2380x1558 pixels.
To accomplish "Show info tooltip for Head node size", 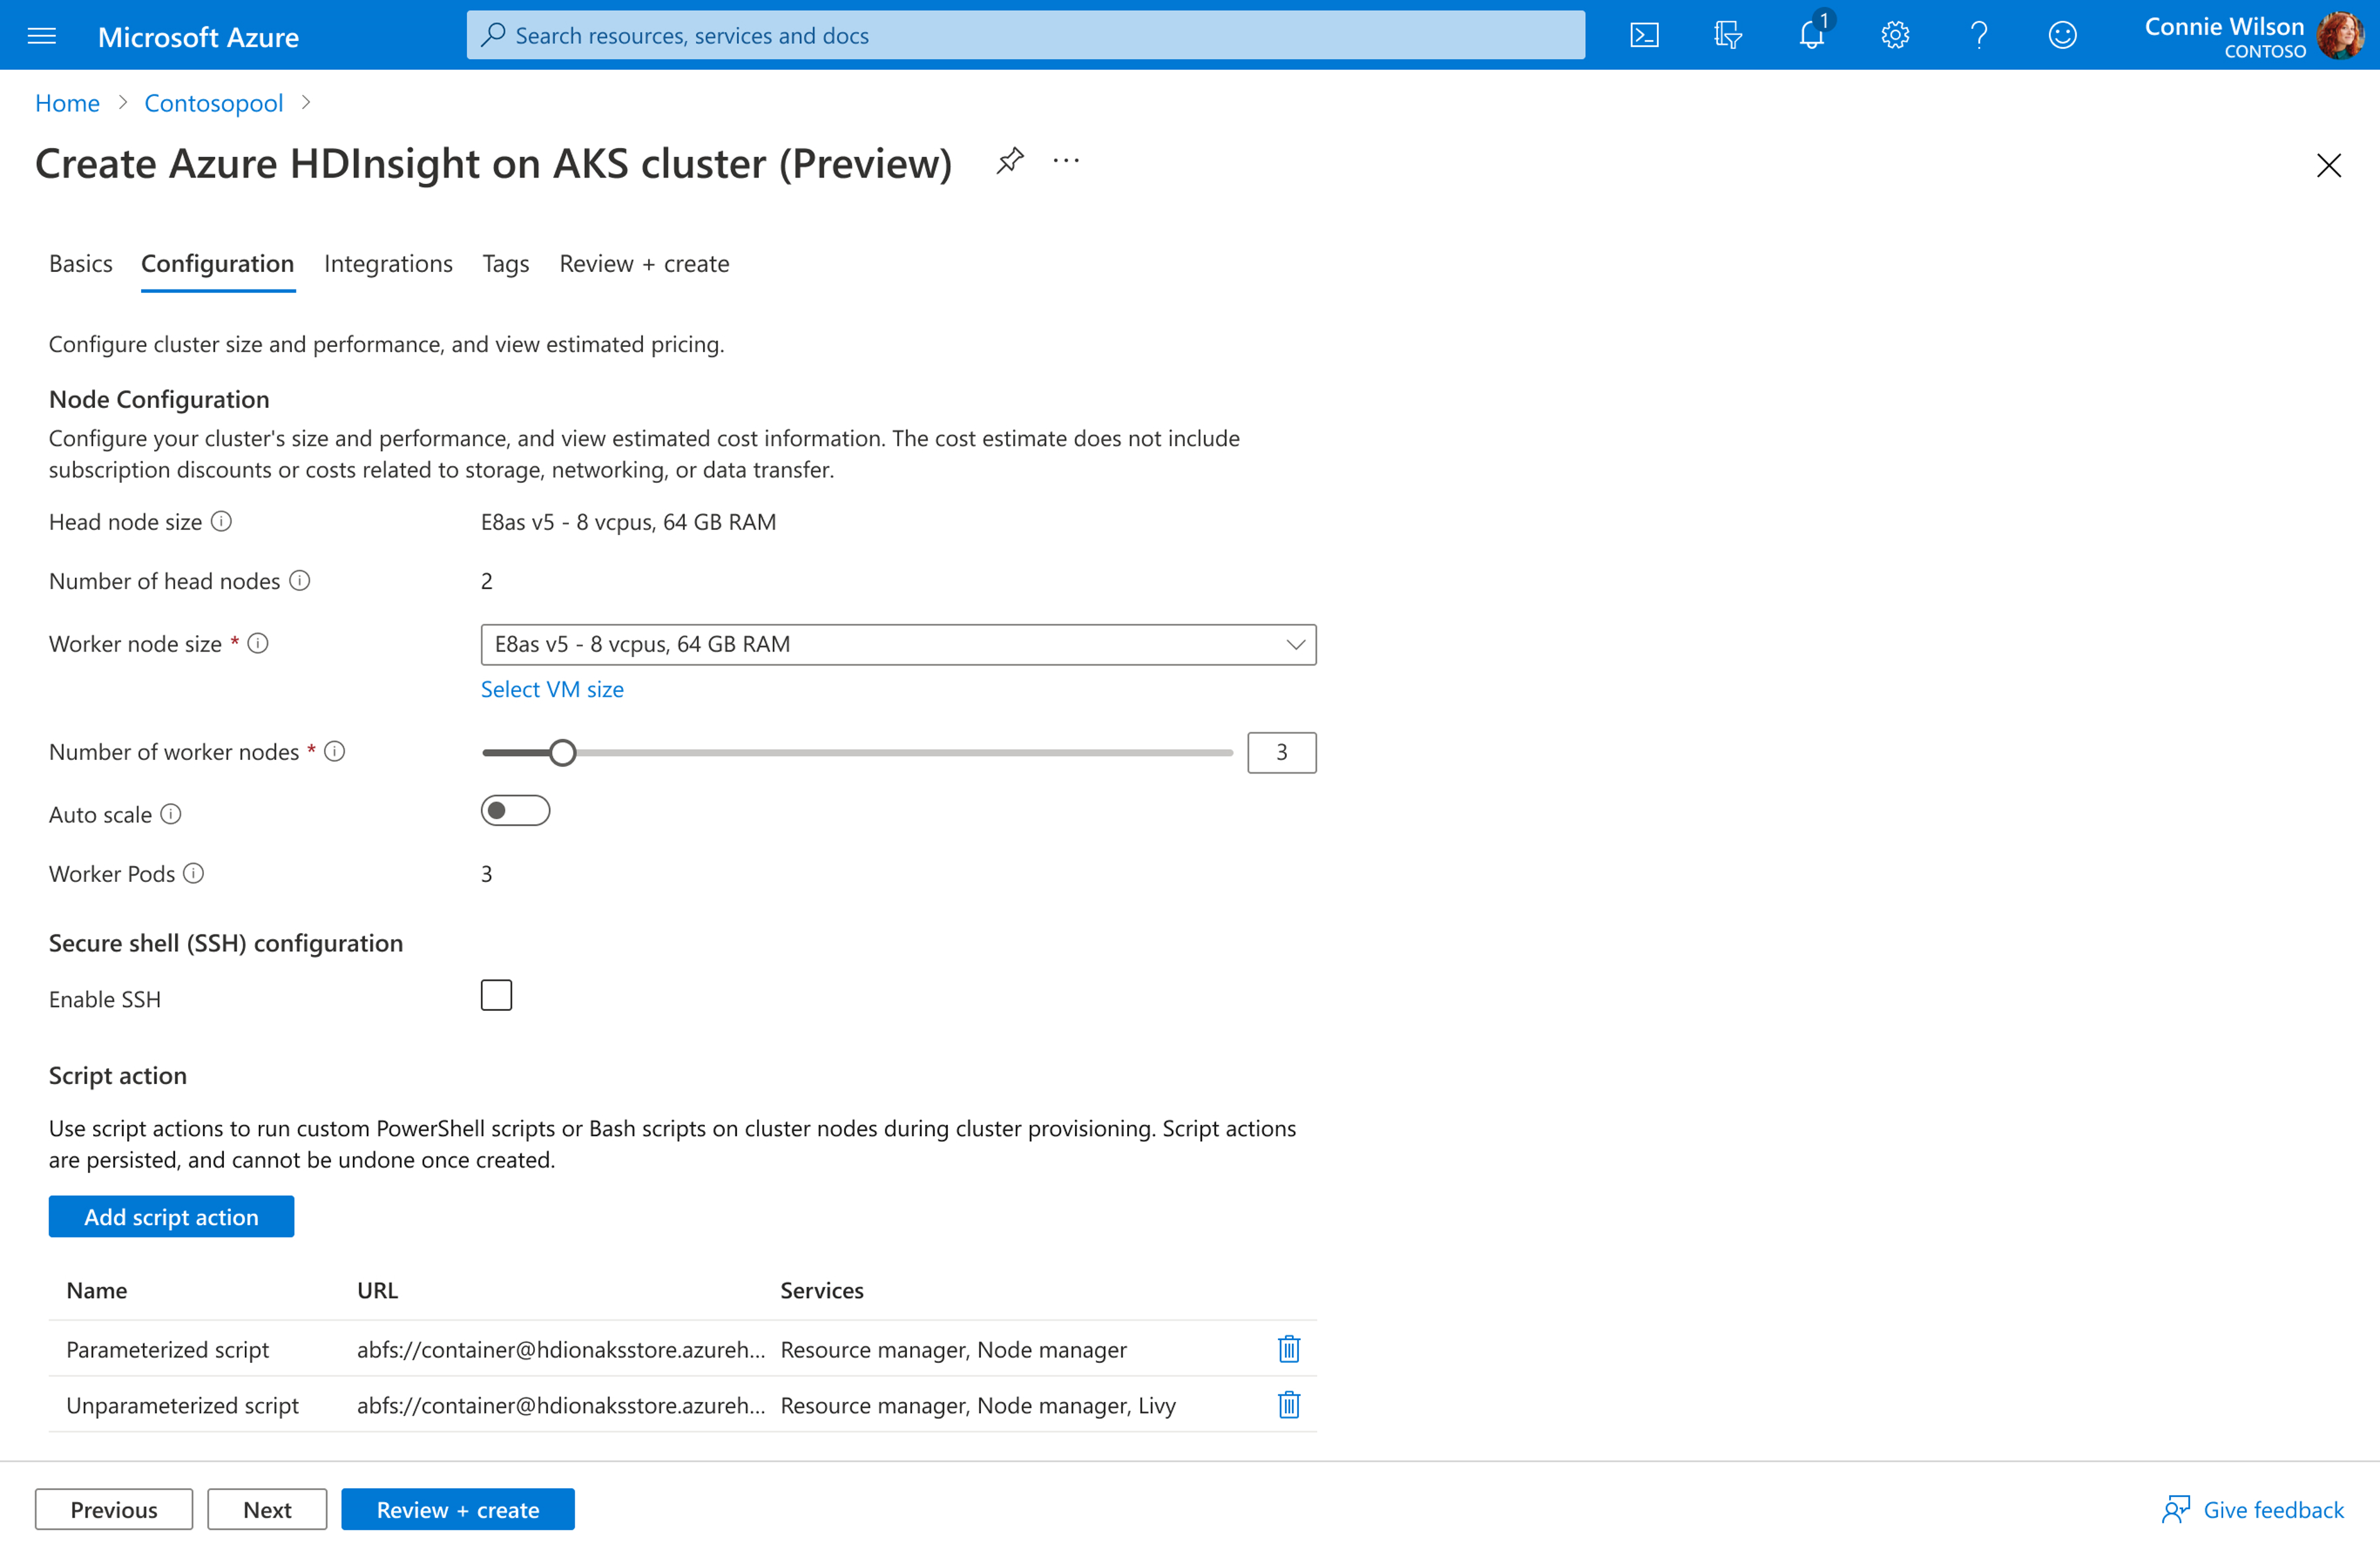I will tap(222, 522).
